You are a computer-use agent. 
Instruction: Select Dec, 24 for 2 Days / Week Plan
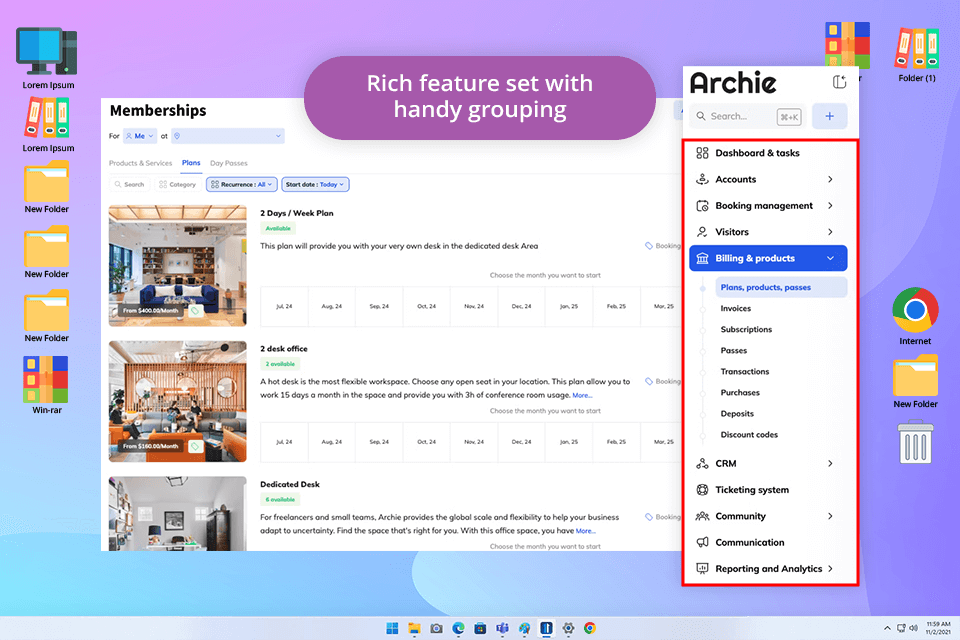click(521, 306)
